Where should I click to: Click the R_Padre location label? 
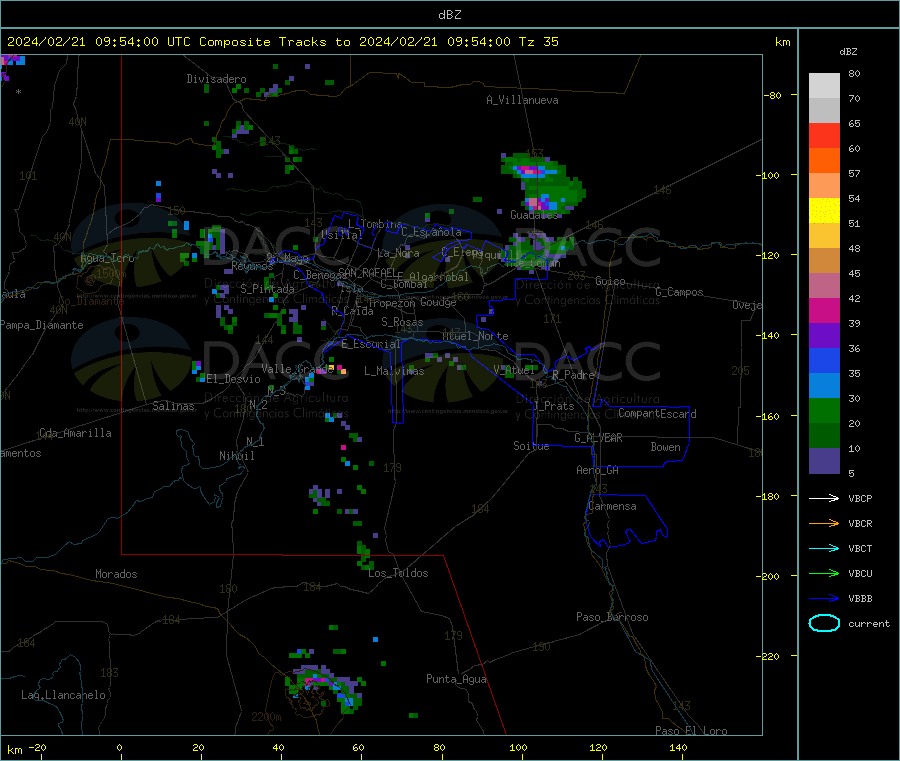point(574,375)
